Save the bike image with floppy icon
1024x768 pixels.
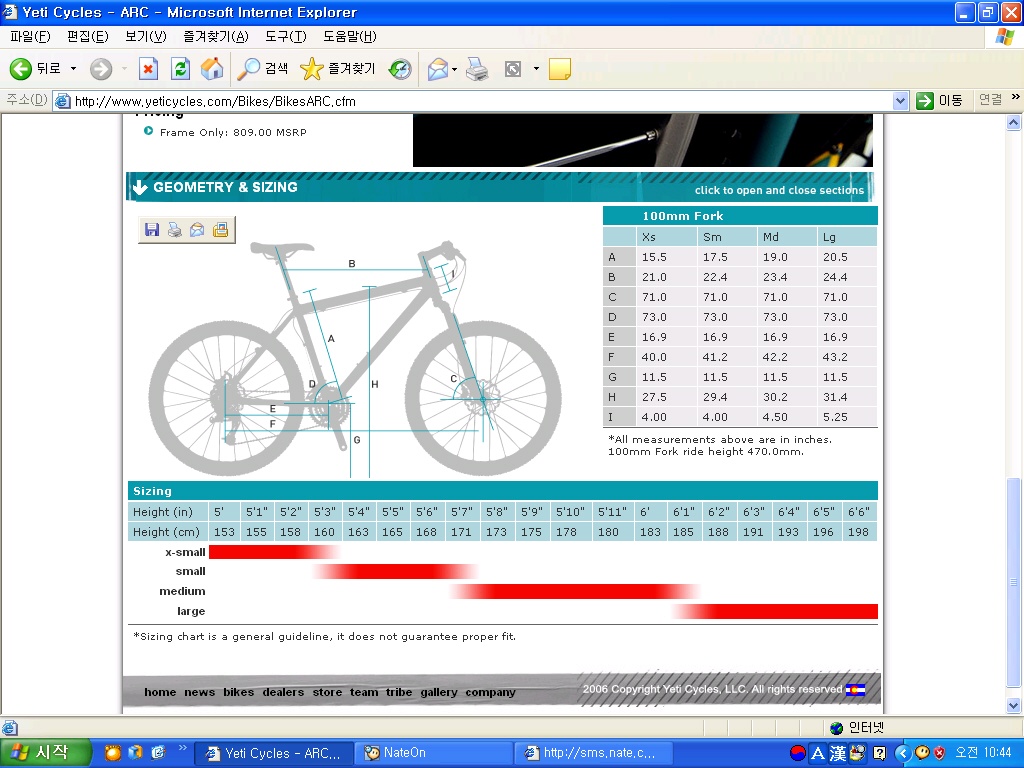(x=152, y=229)
